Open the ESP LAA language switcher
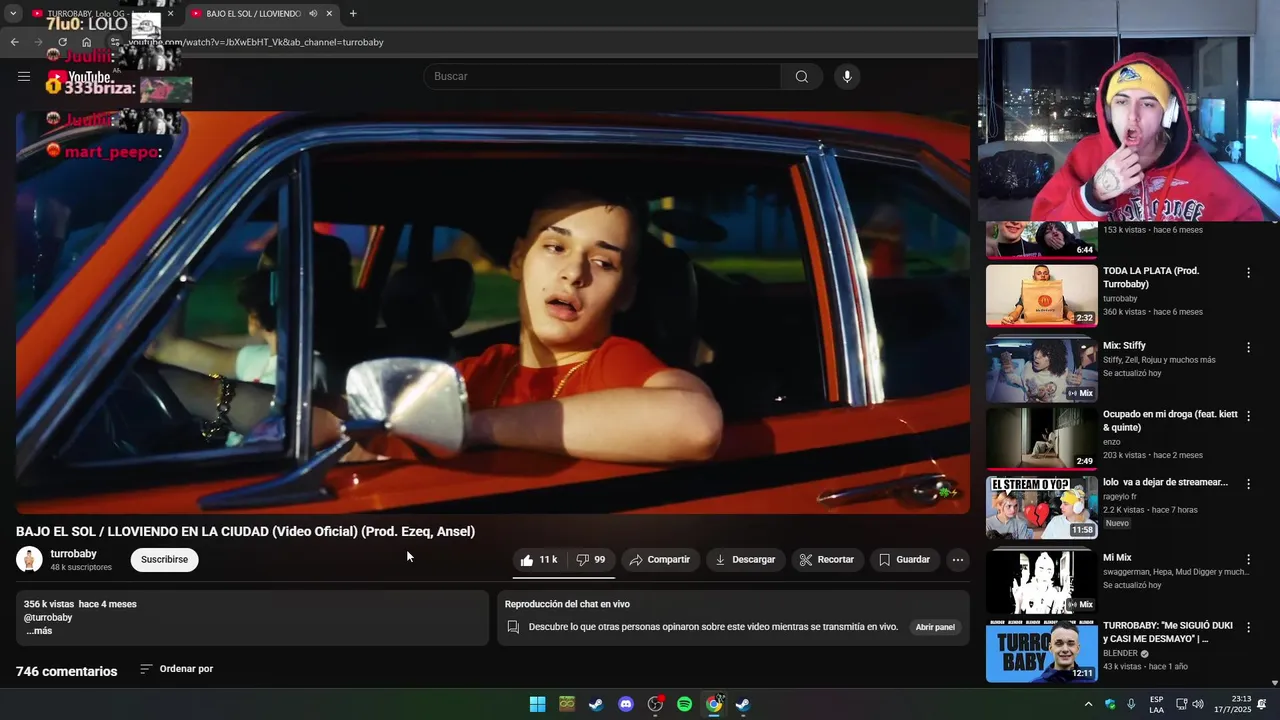 coord(1156,704)
